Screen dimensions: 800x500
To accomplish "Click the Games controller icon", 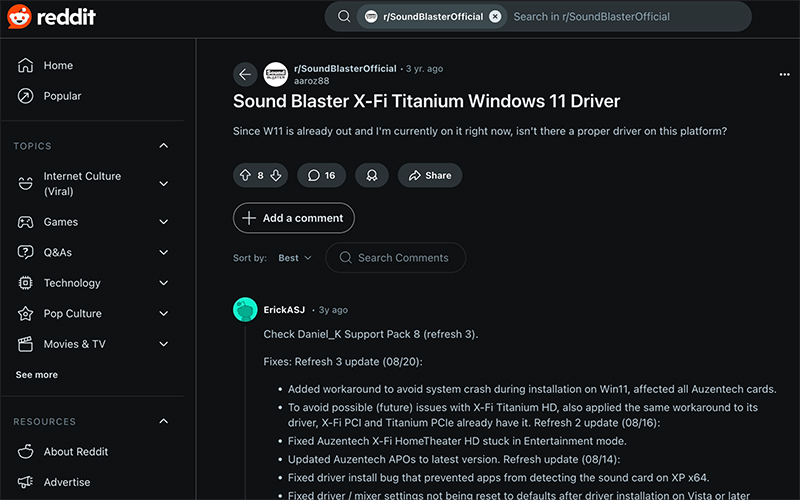I will point(26,222).
